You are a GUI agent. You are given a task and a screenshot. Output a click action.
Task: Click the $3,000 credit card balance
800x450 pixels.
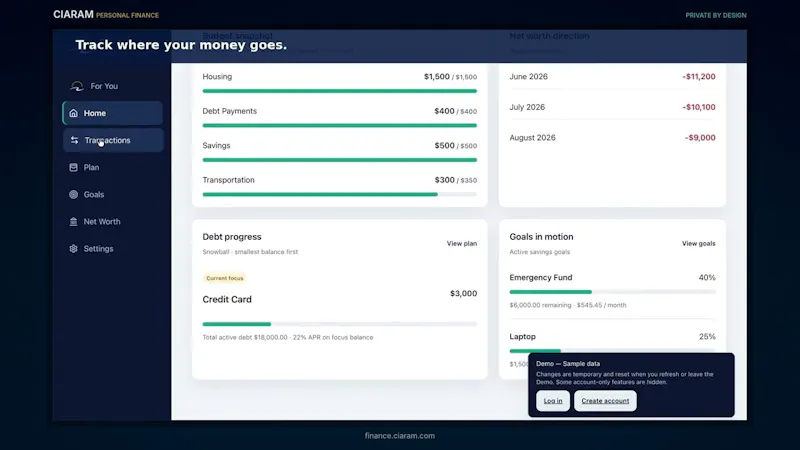point(463,293)
